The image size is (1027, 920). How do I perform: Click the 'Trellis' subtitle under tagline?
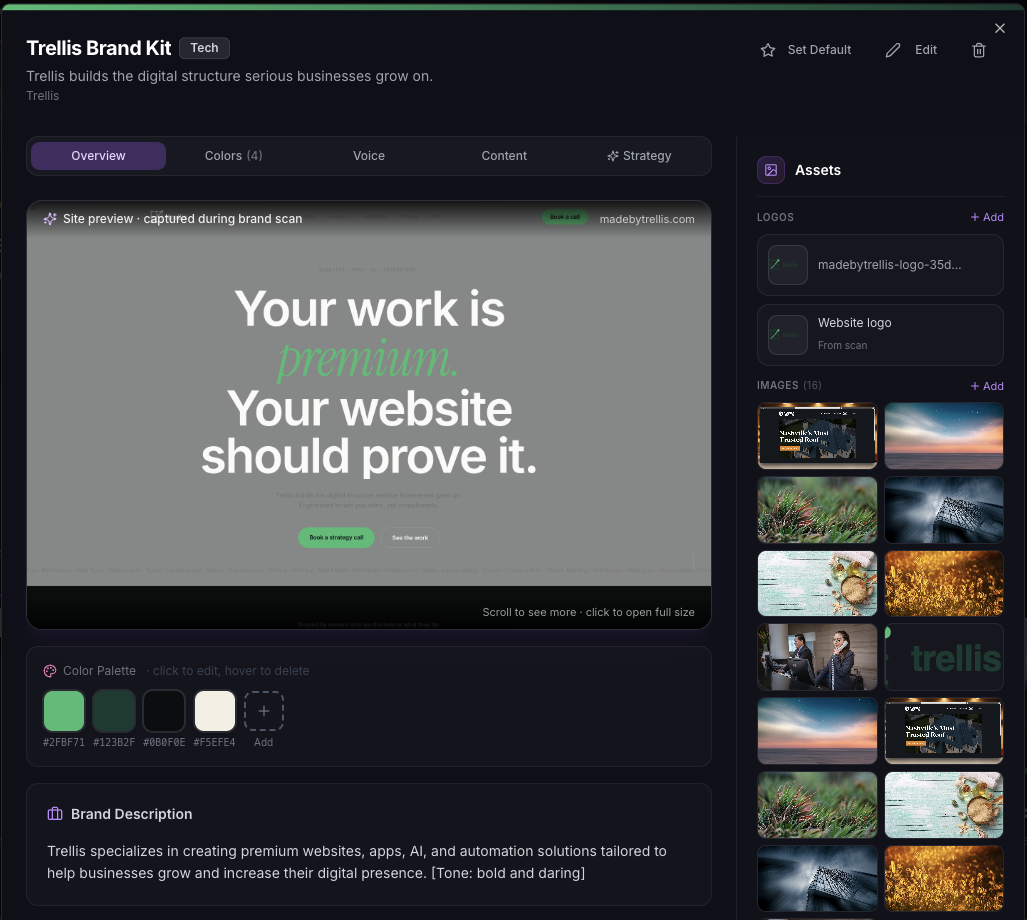[x=43, y=96]
